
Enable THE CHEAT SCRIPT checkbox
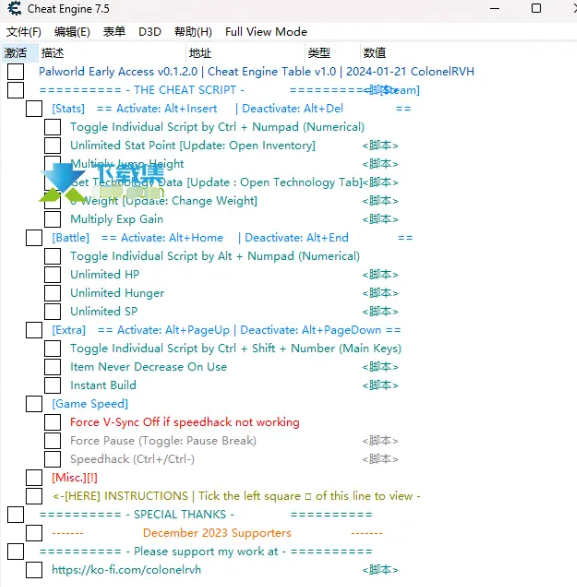pyautogui.click(x=15, y=90)
